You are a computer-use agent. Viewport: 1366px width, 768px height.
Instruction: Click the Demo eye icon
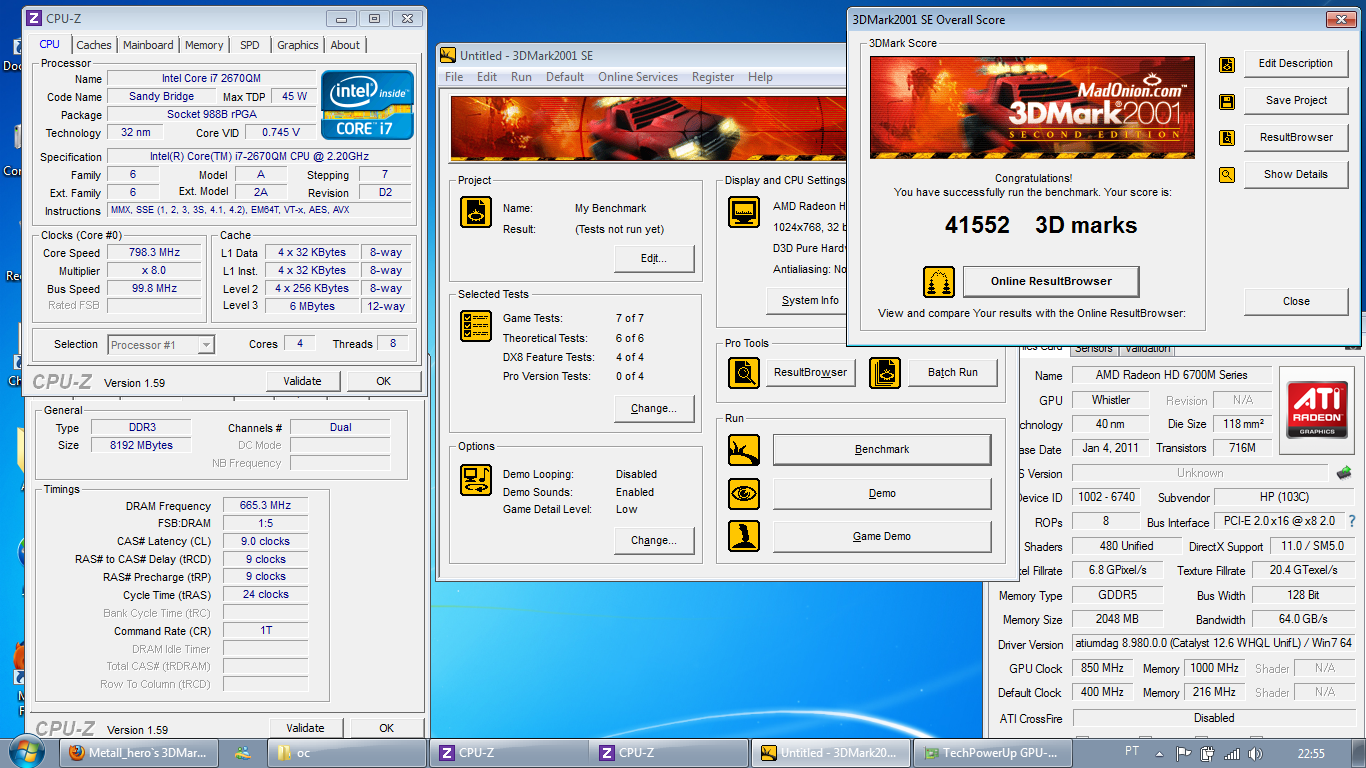[x=744, y=494]
